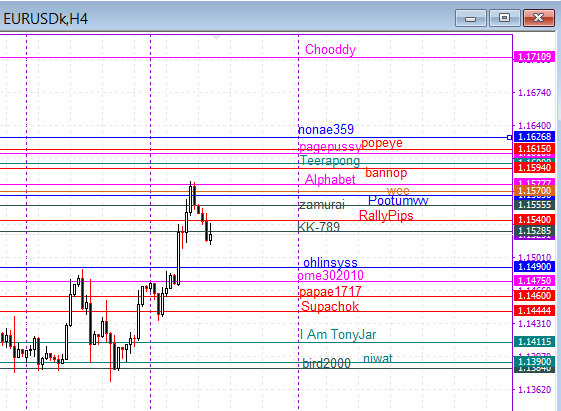
Task: Click the 1.16268 blue price label
Action: (534, 136)
